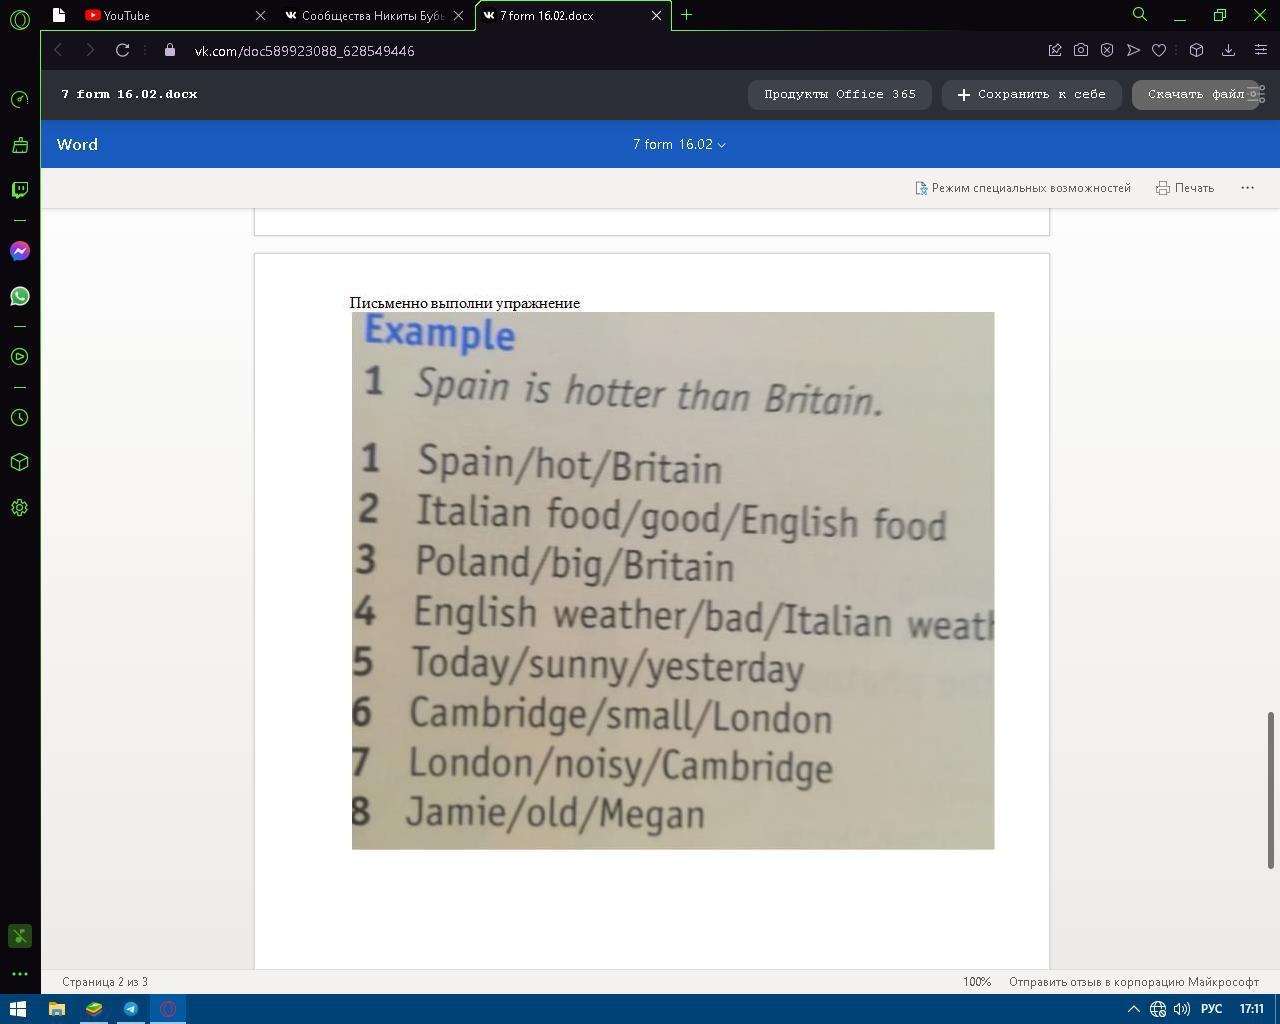Click the Word app label
The height and width of the screenshot is (1024, 1280).
(x=77, y=145)
